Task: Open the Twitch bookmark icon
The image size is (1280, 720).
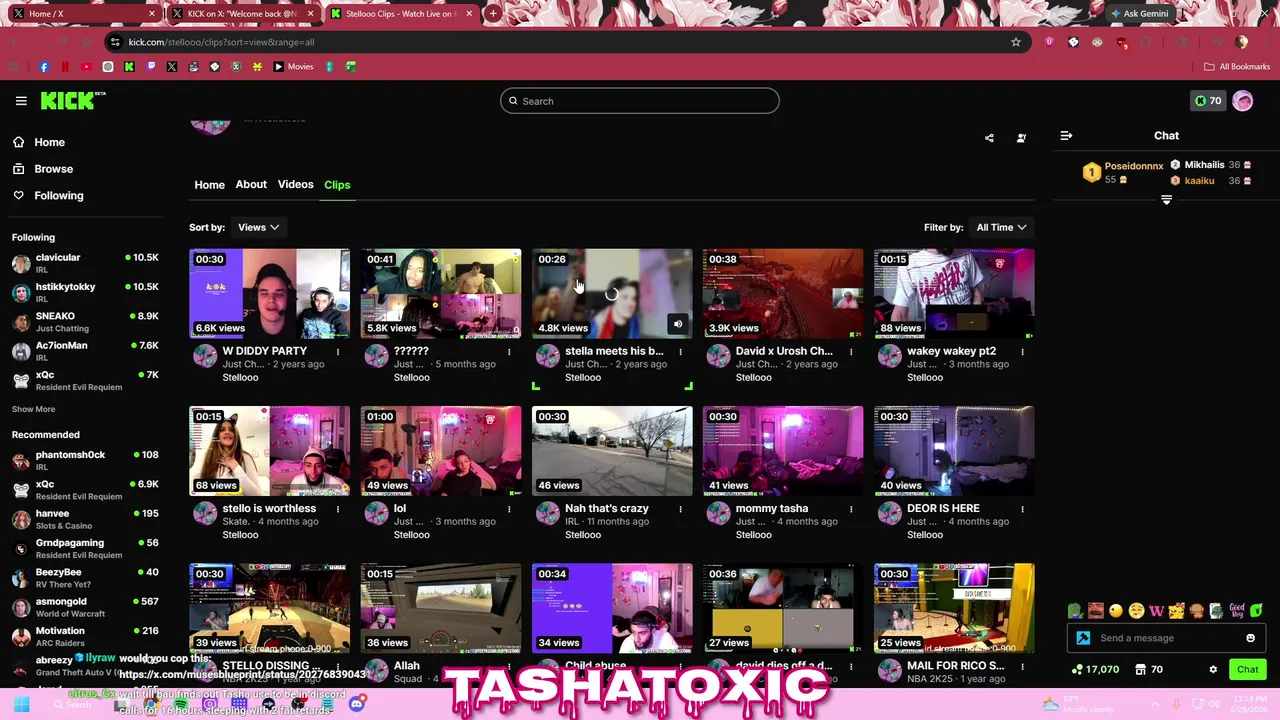Action: (x=151, y=67)
